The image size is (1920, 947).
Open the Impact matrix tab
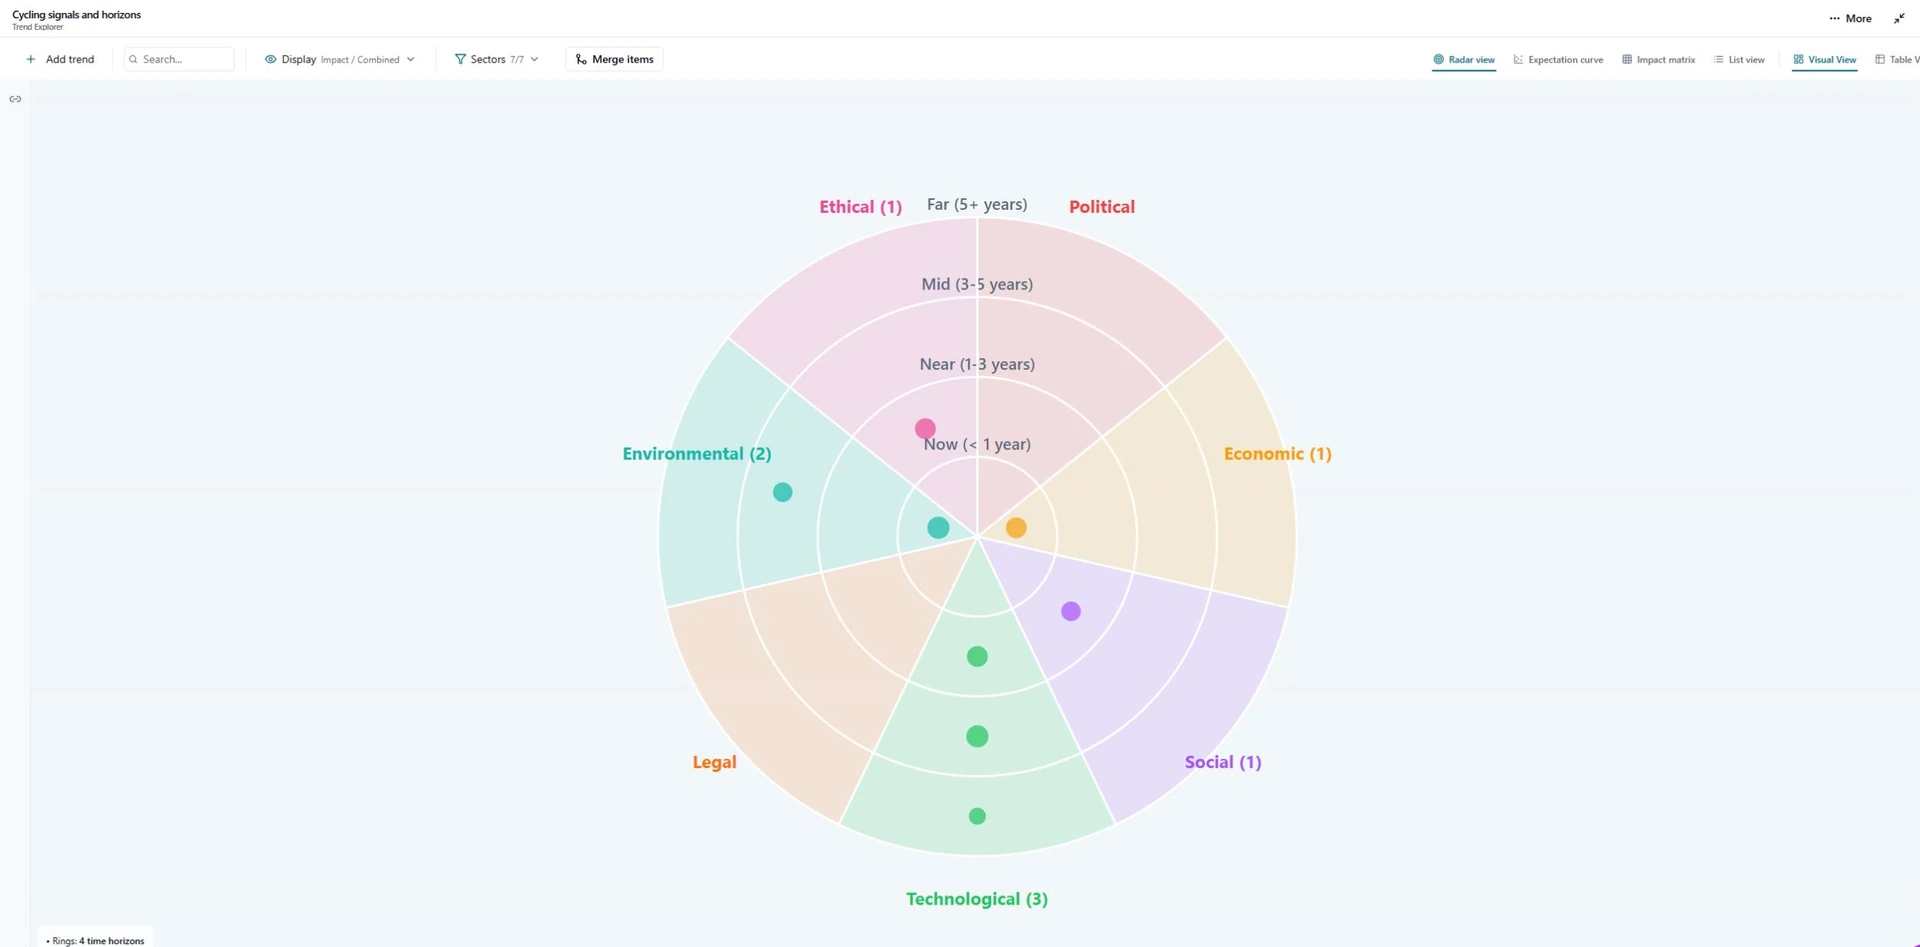(x=1658, y=60)
